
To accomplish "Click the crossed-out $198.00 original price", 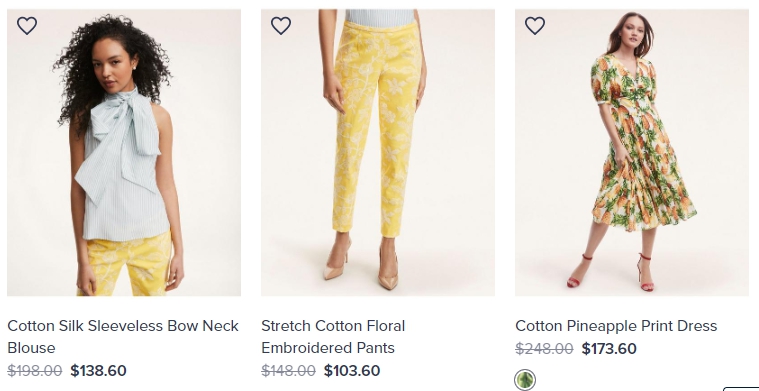I will click(x=35, y=371).
